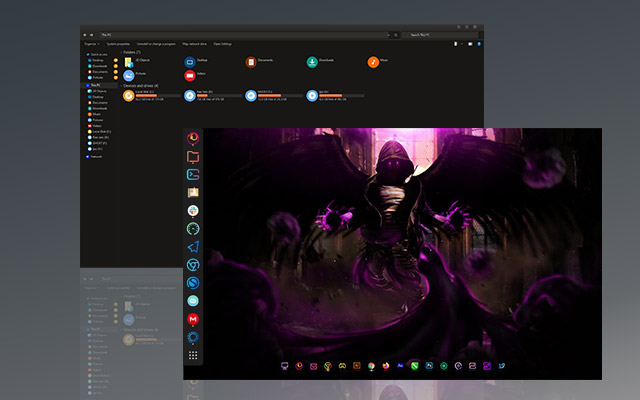The height and width of the screenshot is (400, 640).
Task: Click Open Settings in the Explorer toolbar
Action: [222, 44]
